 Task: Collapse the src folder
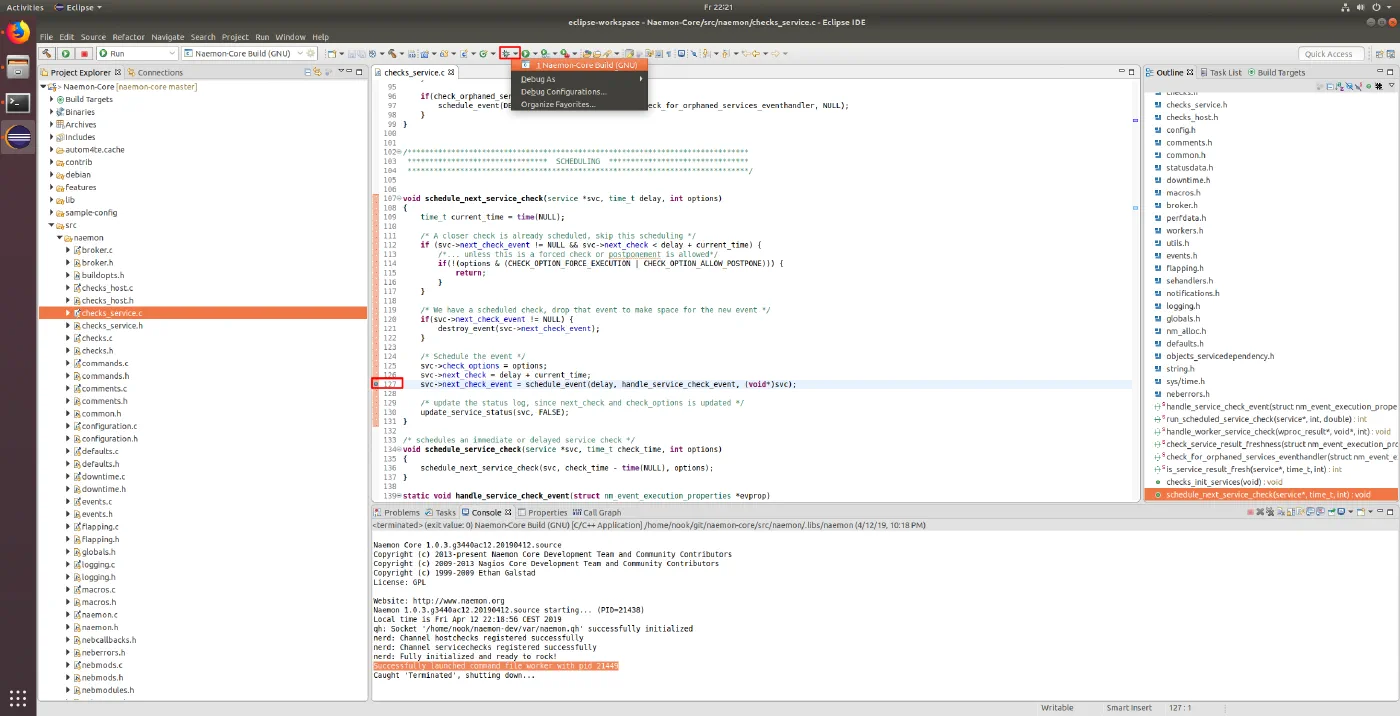click(52, 225)
